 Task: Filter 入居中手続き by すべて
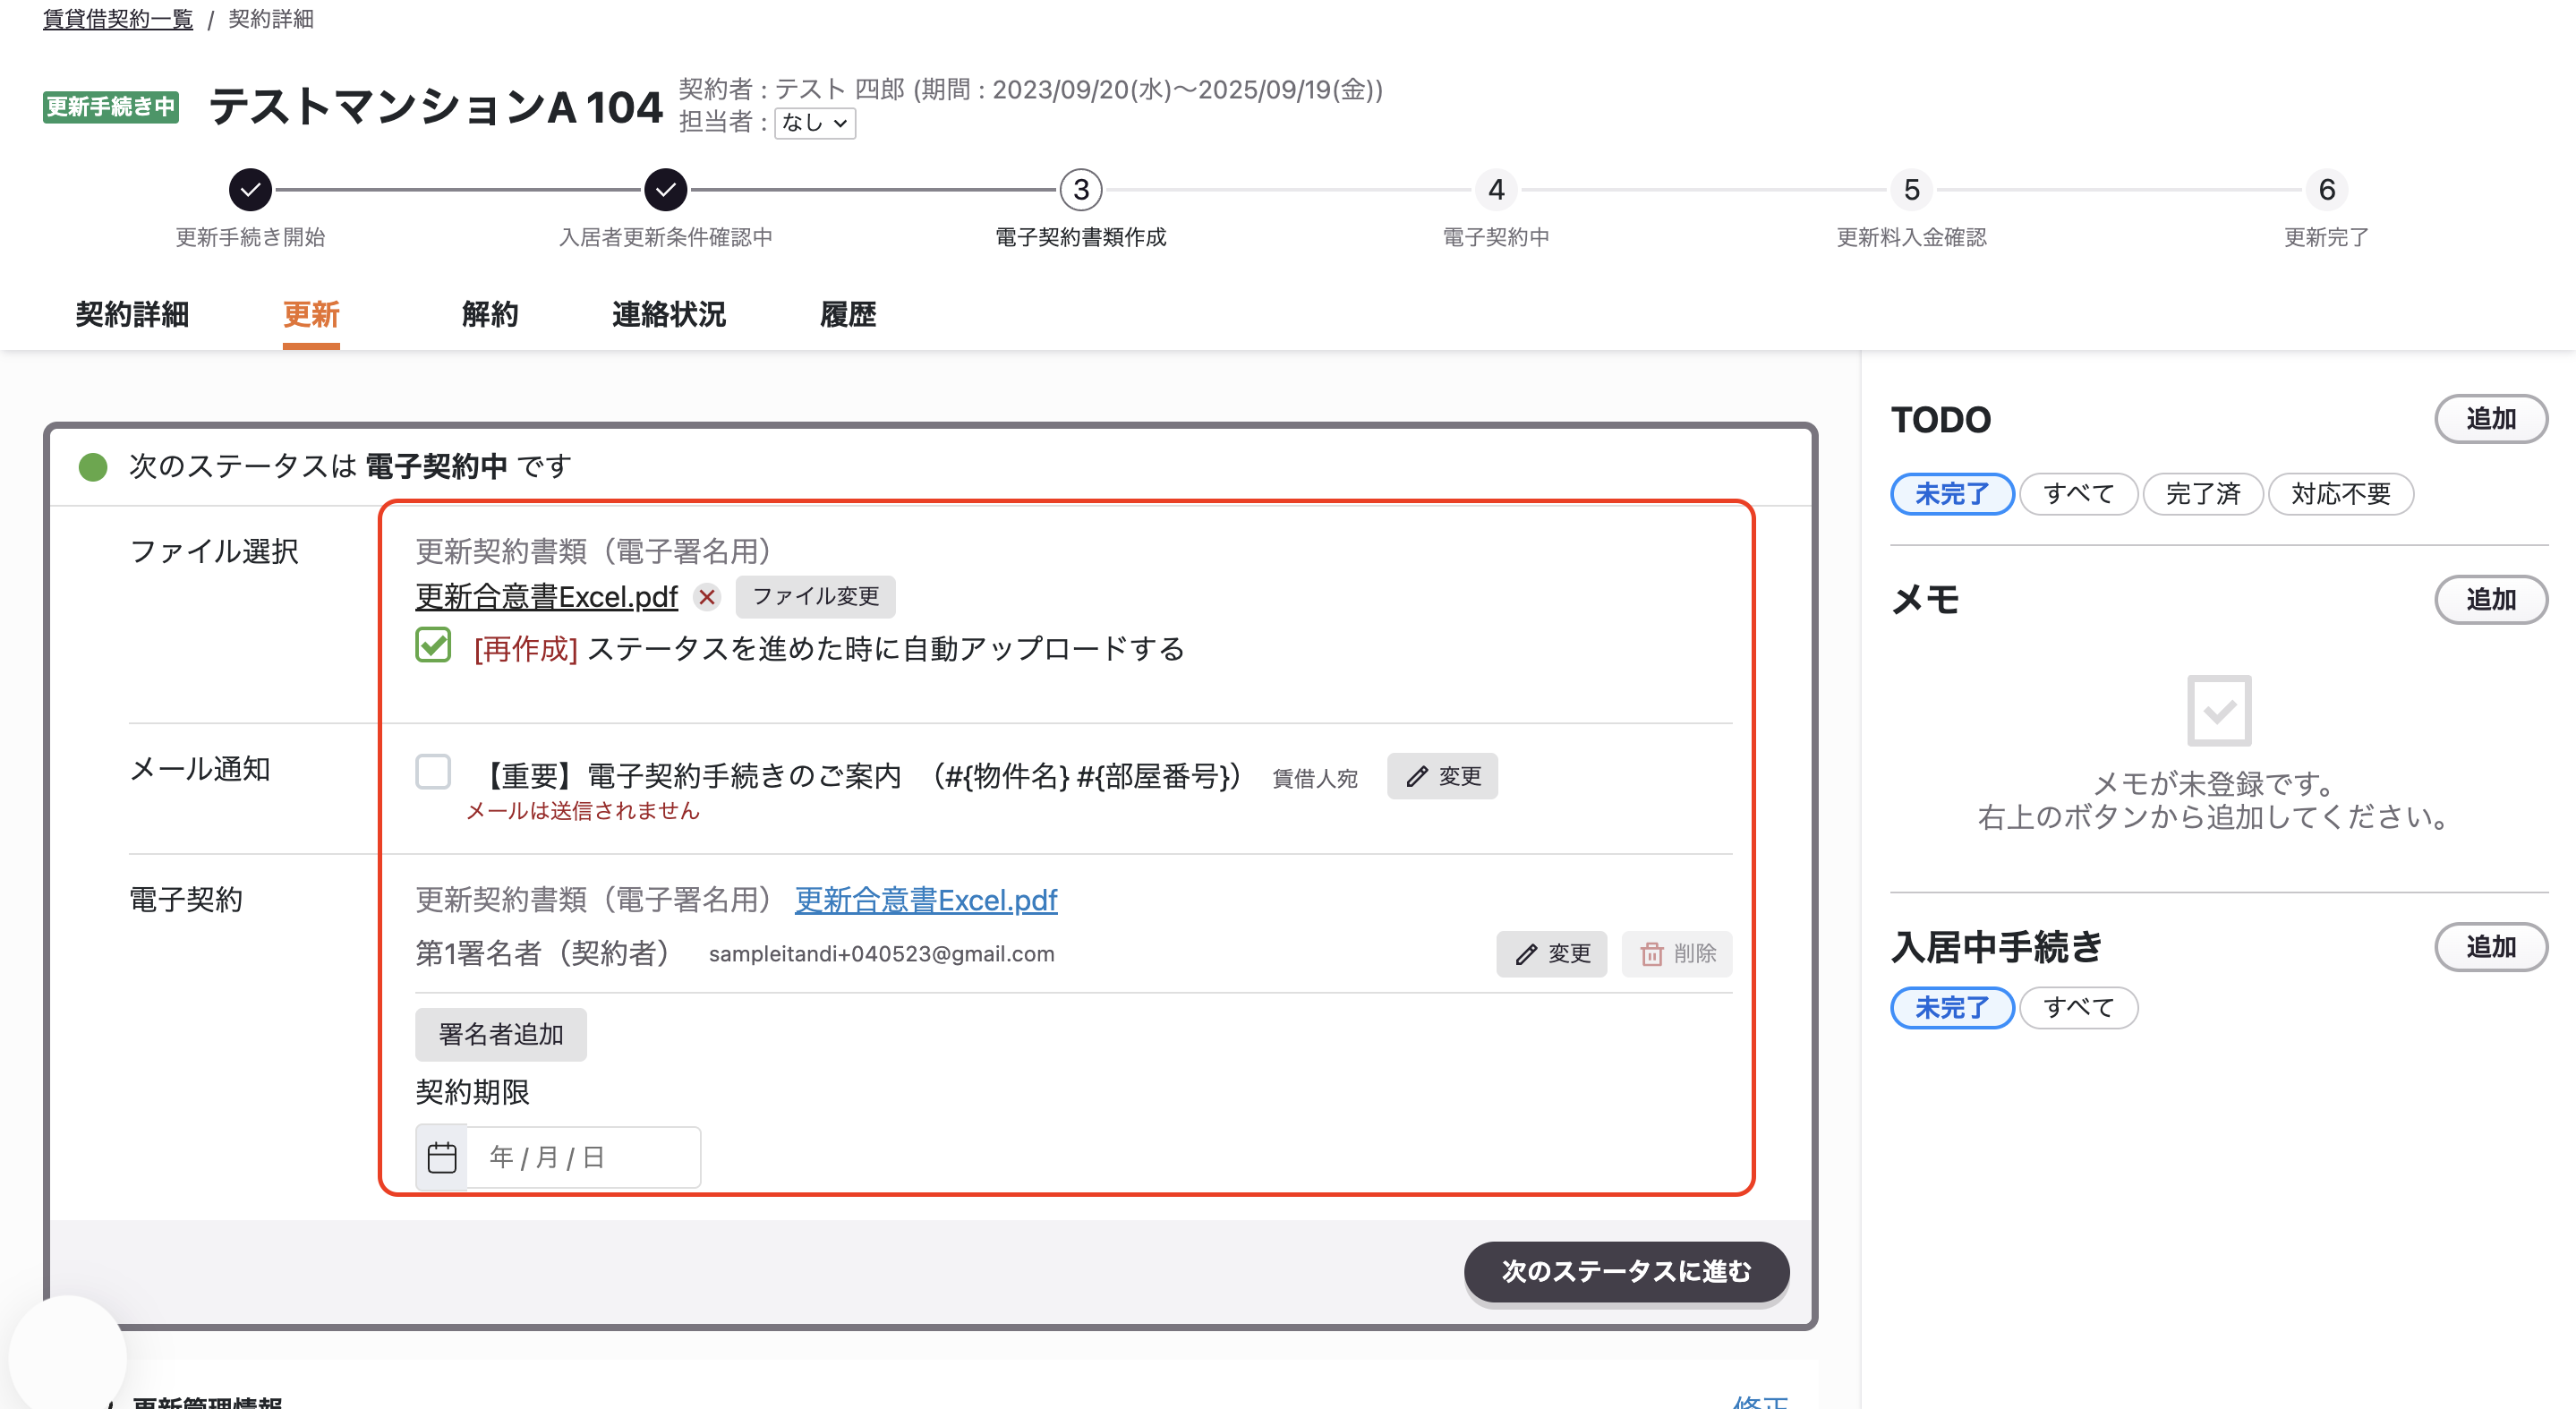2078,1007
